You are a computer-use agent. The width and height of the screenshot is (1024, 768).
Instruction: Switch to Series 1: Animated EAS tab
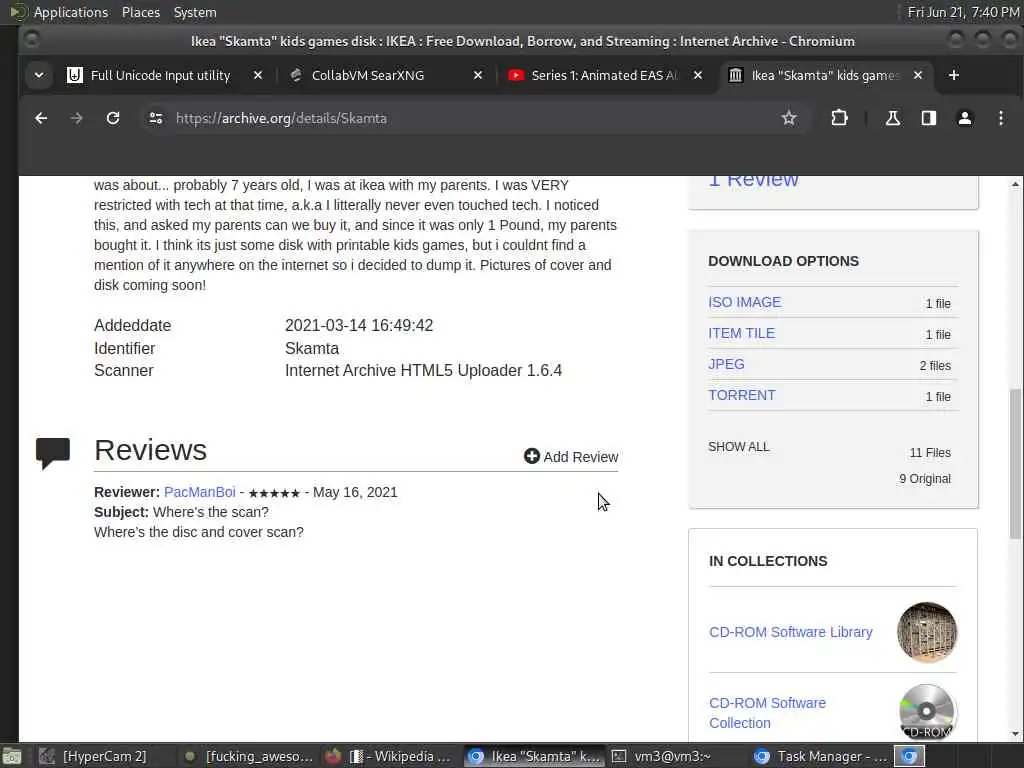tap(604, 75)
